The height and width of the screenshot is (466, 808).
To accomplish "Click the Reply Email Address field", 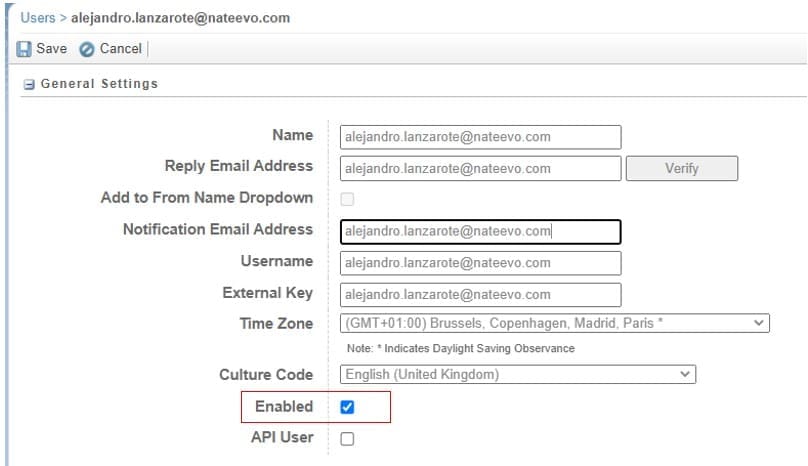I will [480, 169].
